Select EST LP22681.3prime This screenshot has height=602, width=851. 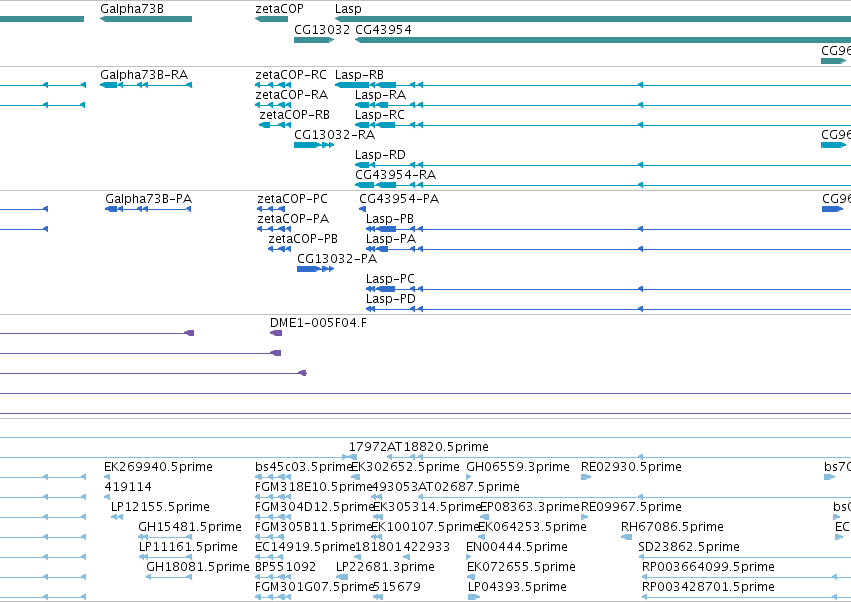coord(385,567)
